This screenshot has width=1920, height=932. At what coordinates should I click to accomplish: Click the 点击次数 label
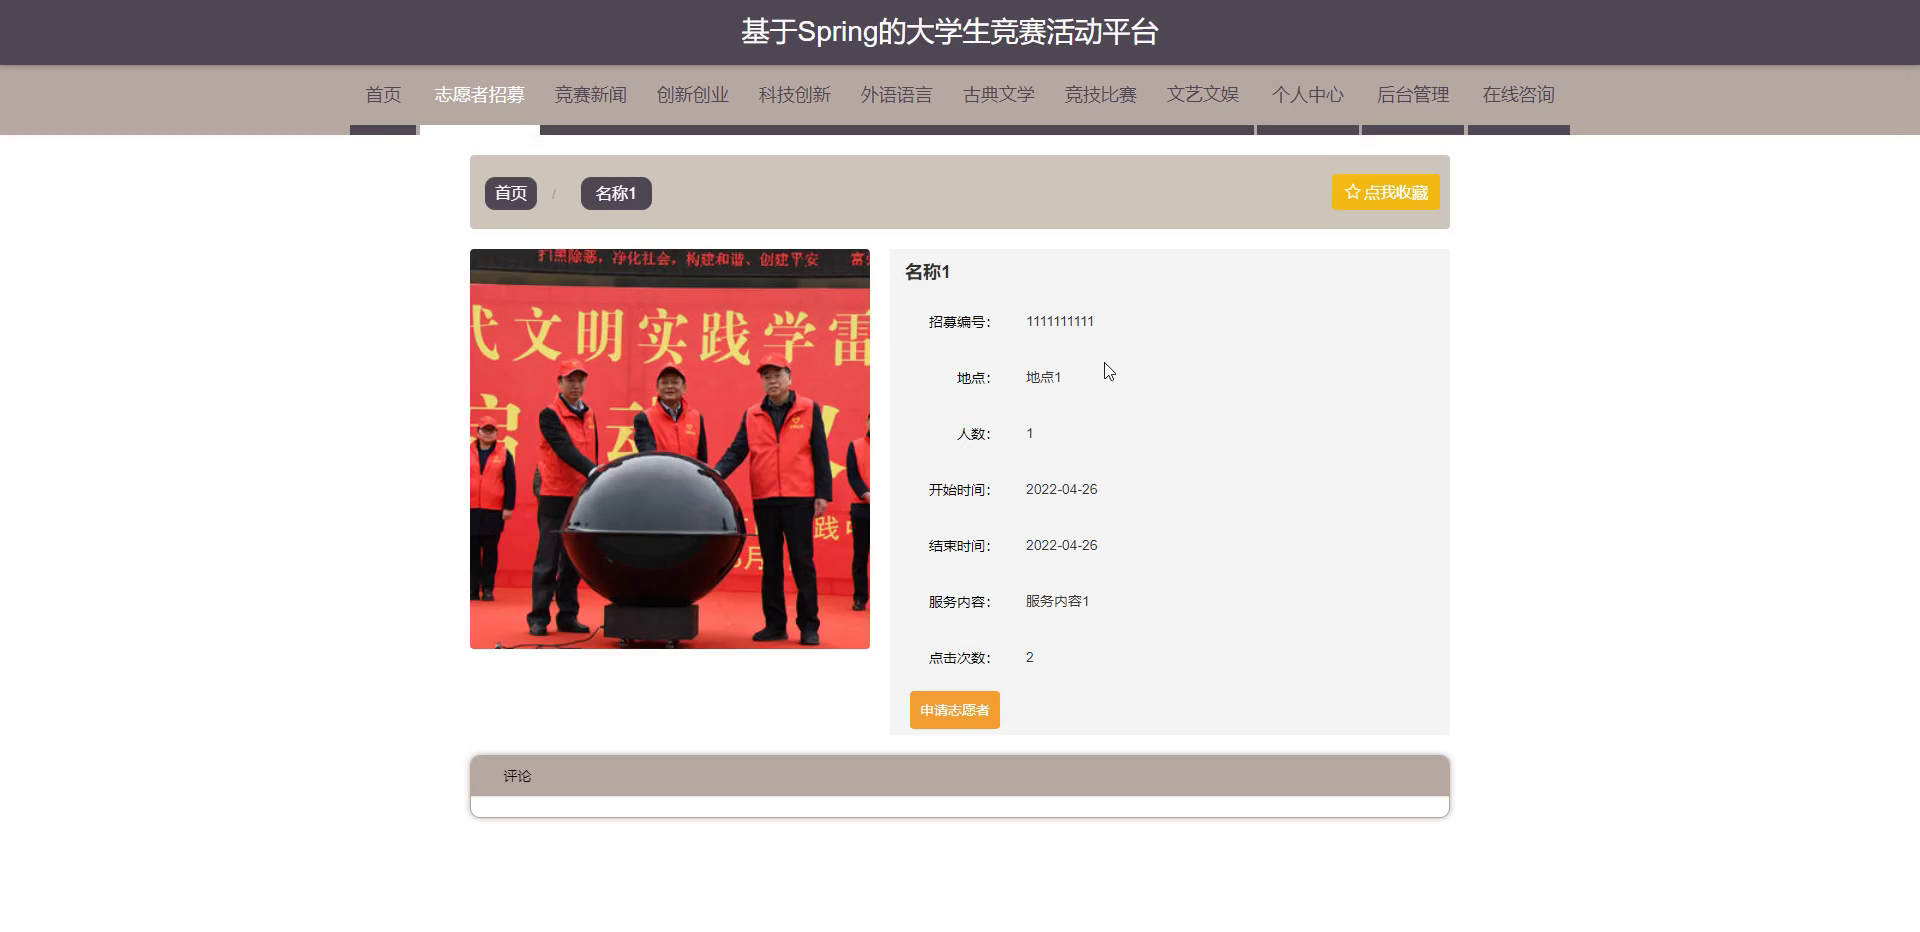(x=959, y=658)
